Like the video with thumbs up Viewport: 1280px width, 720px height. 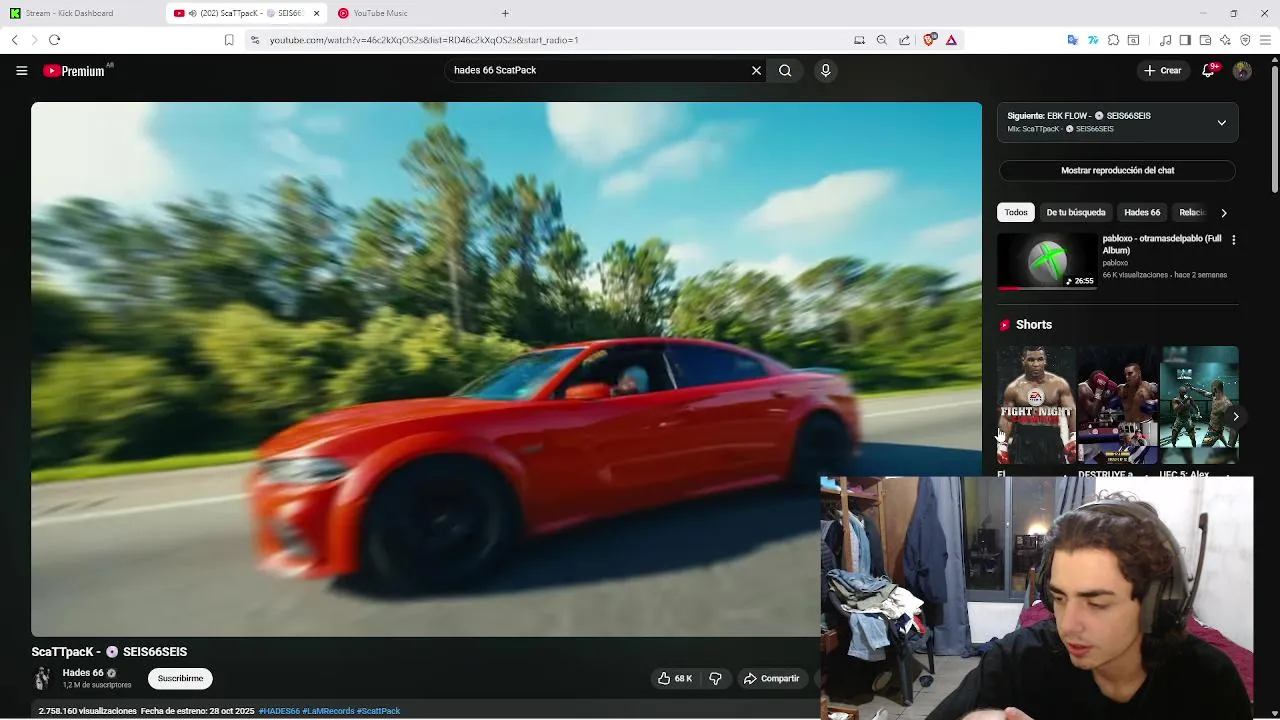[x=676, y=678]
